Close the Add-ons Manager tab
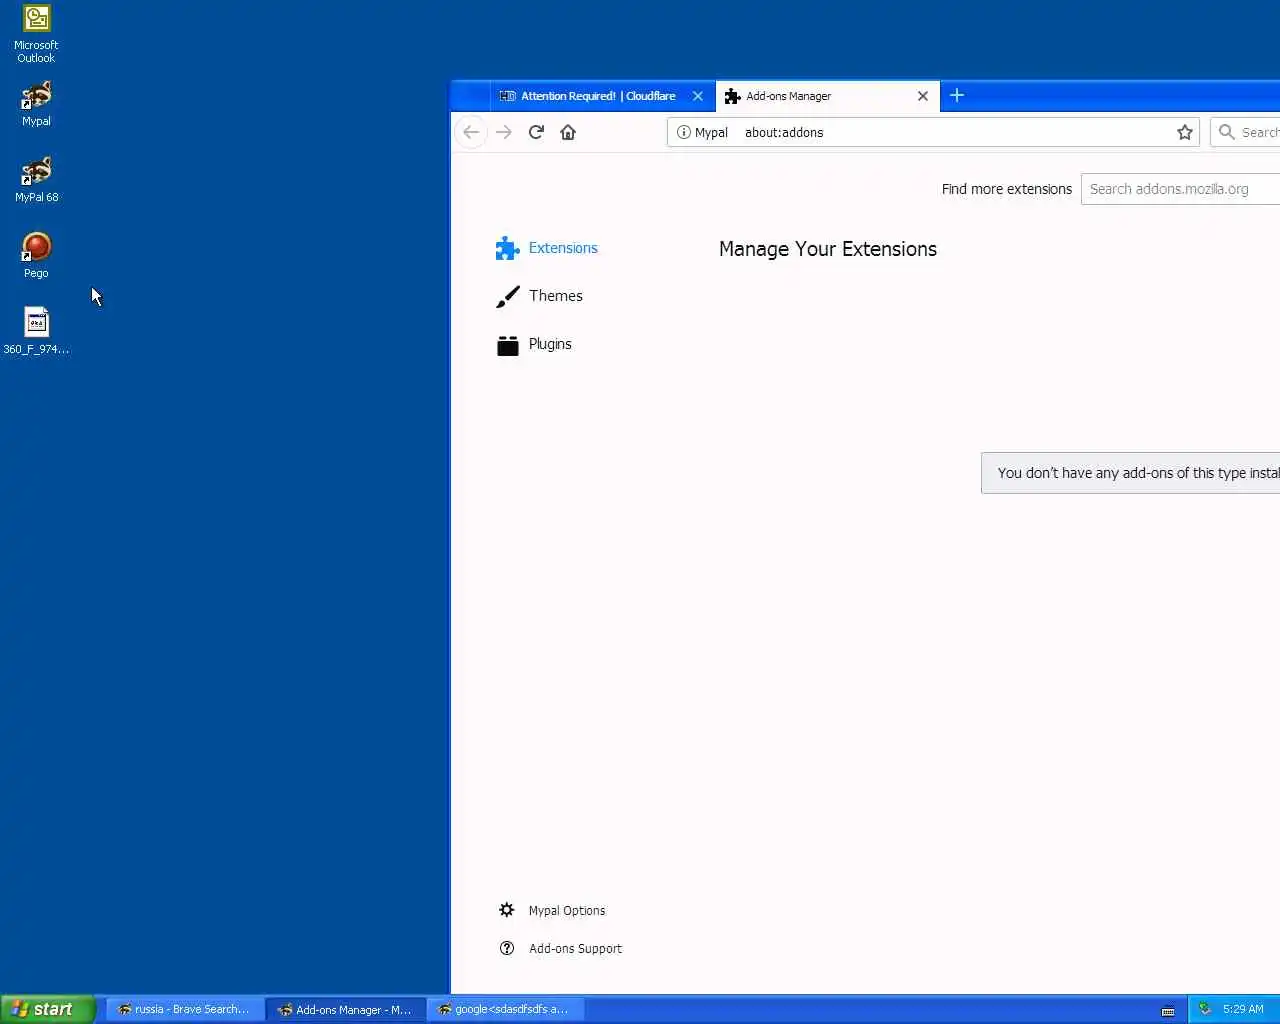This screenshot has height=1024, width=1280. (x=923, y=96)
